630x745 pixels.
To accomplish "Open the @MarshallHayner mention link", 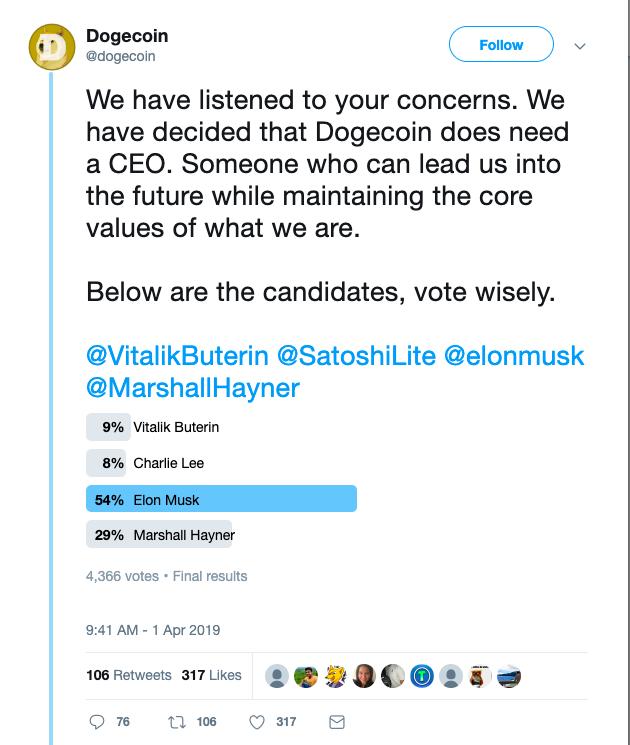I will tap(193, 388).
